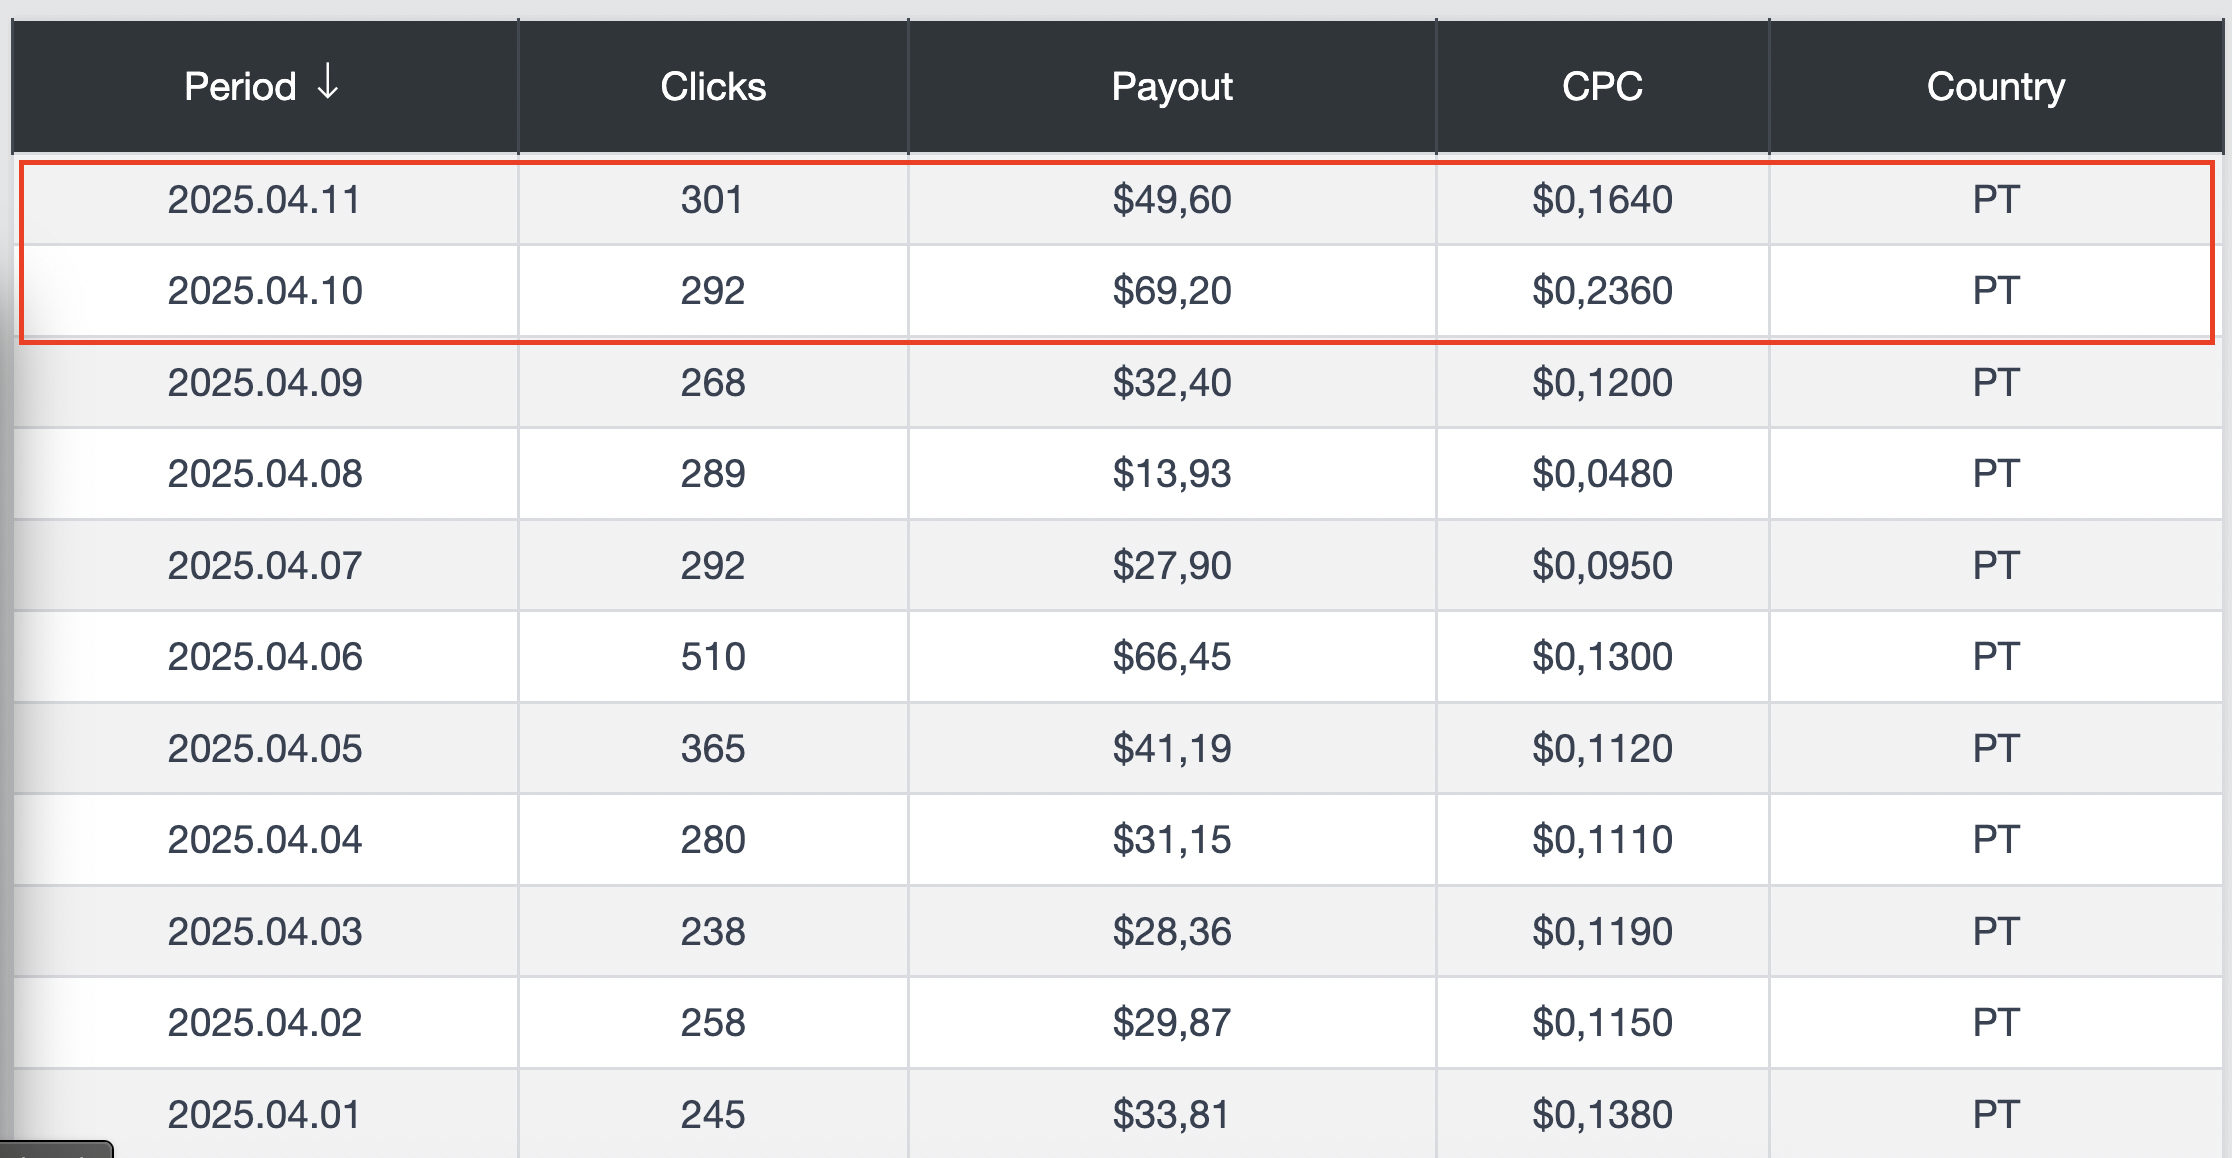
Task: Click the $31,15 payout cell
Action: pos(1172,840)
